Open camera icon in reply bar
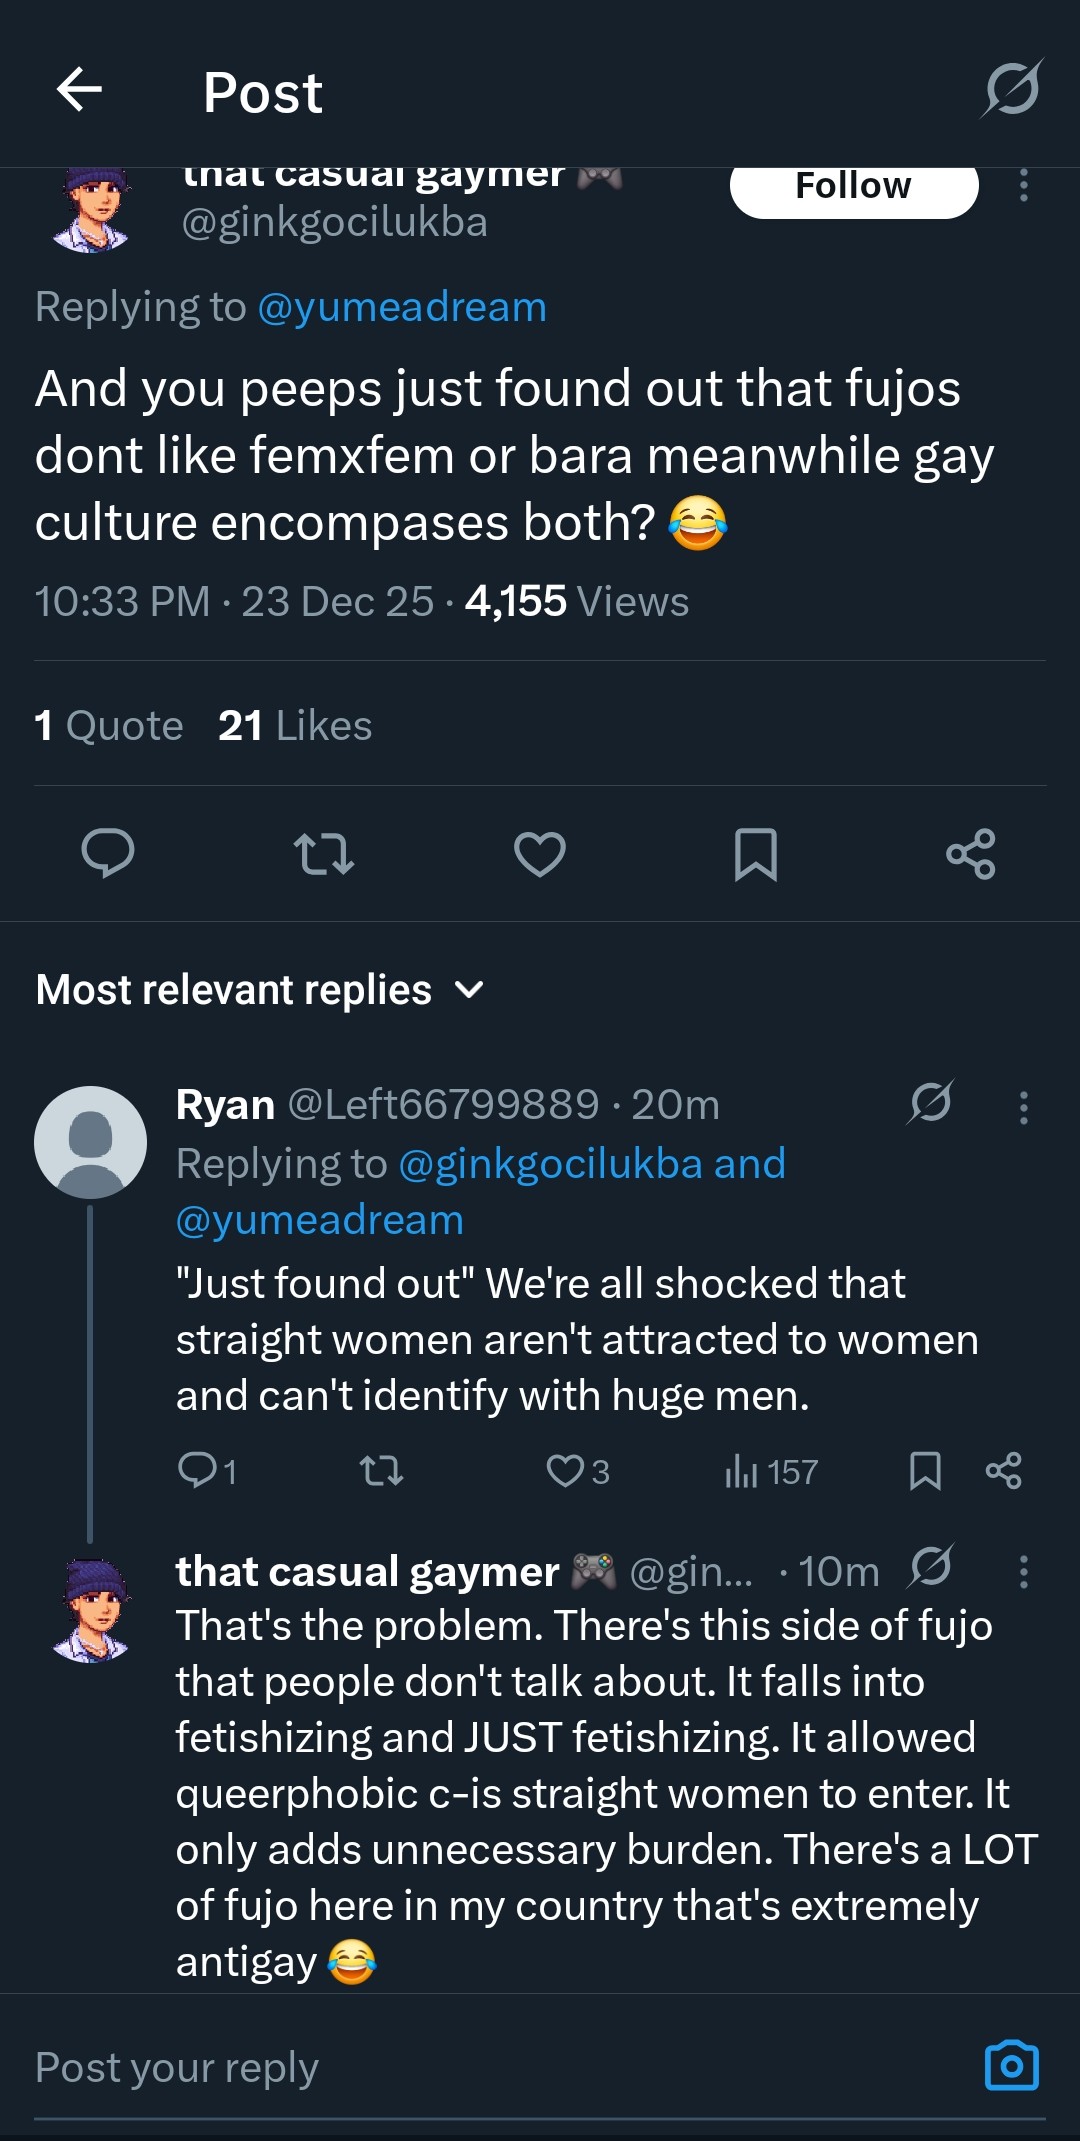This screenshot has width=1080, height=2141. click(1011, 2066)
